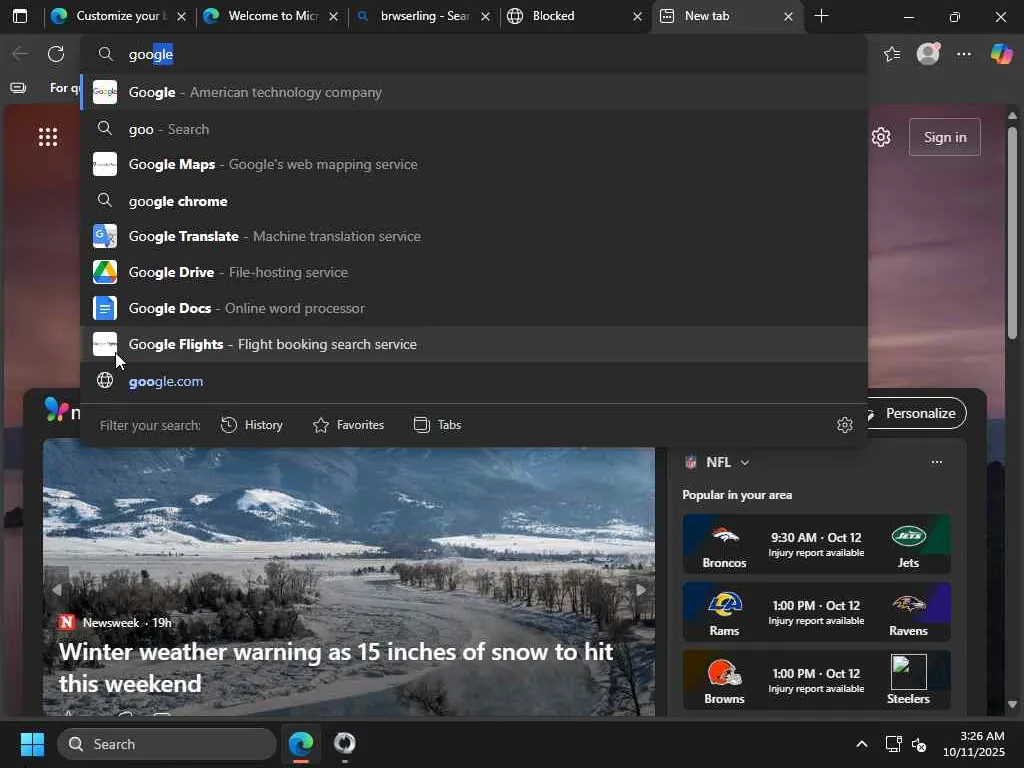Viewport: 1024px width, 768px height.
Task: Filter search by Tabs
Action: 438,425
